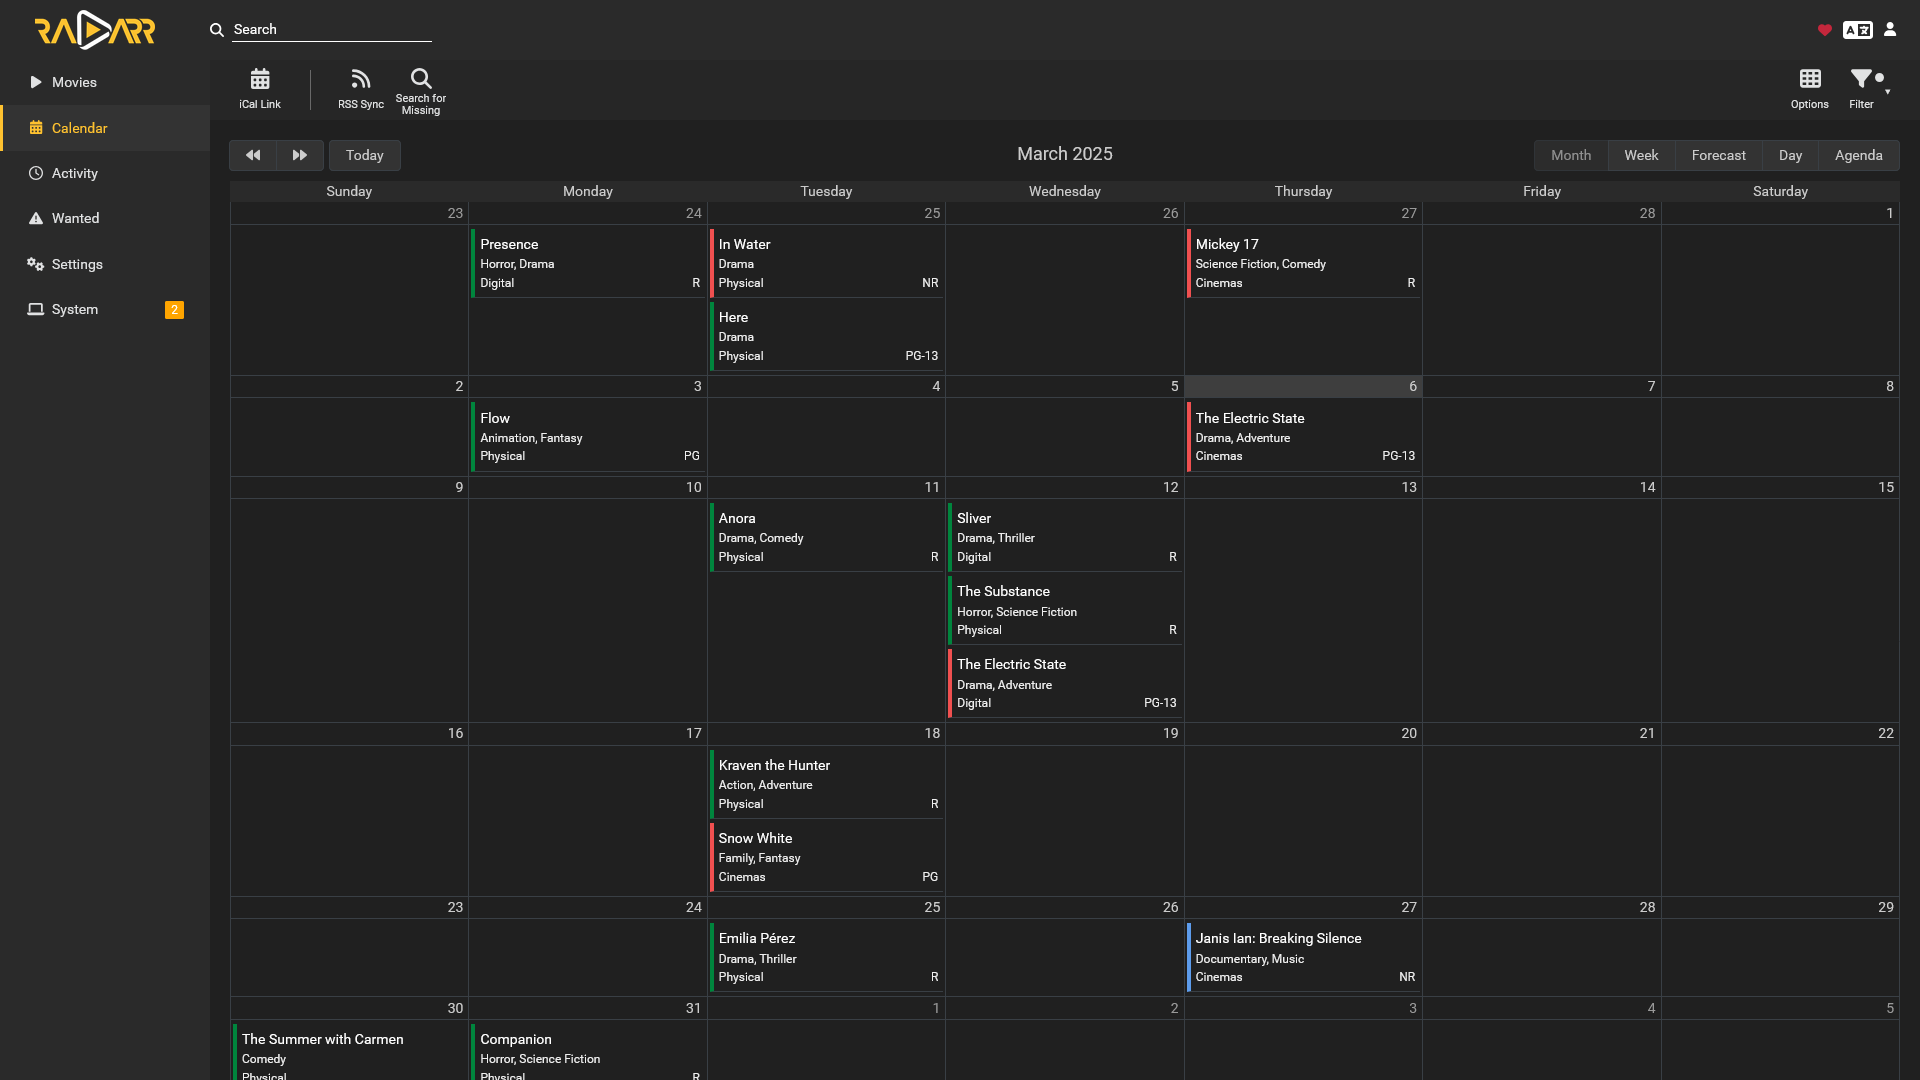Go to previous month with rewind arrows
Viewport: 1920px width, 1080px height.
(x=253, y=155)
